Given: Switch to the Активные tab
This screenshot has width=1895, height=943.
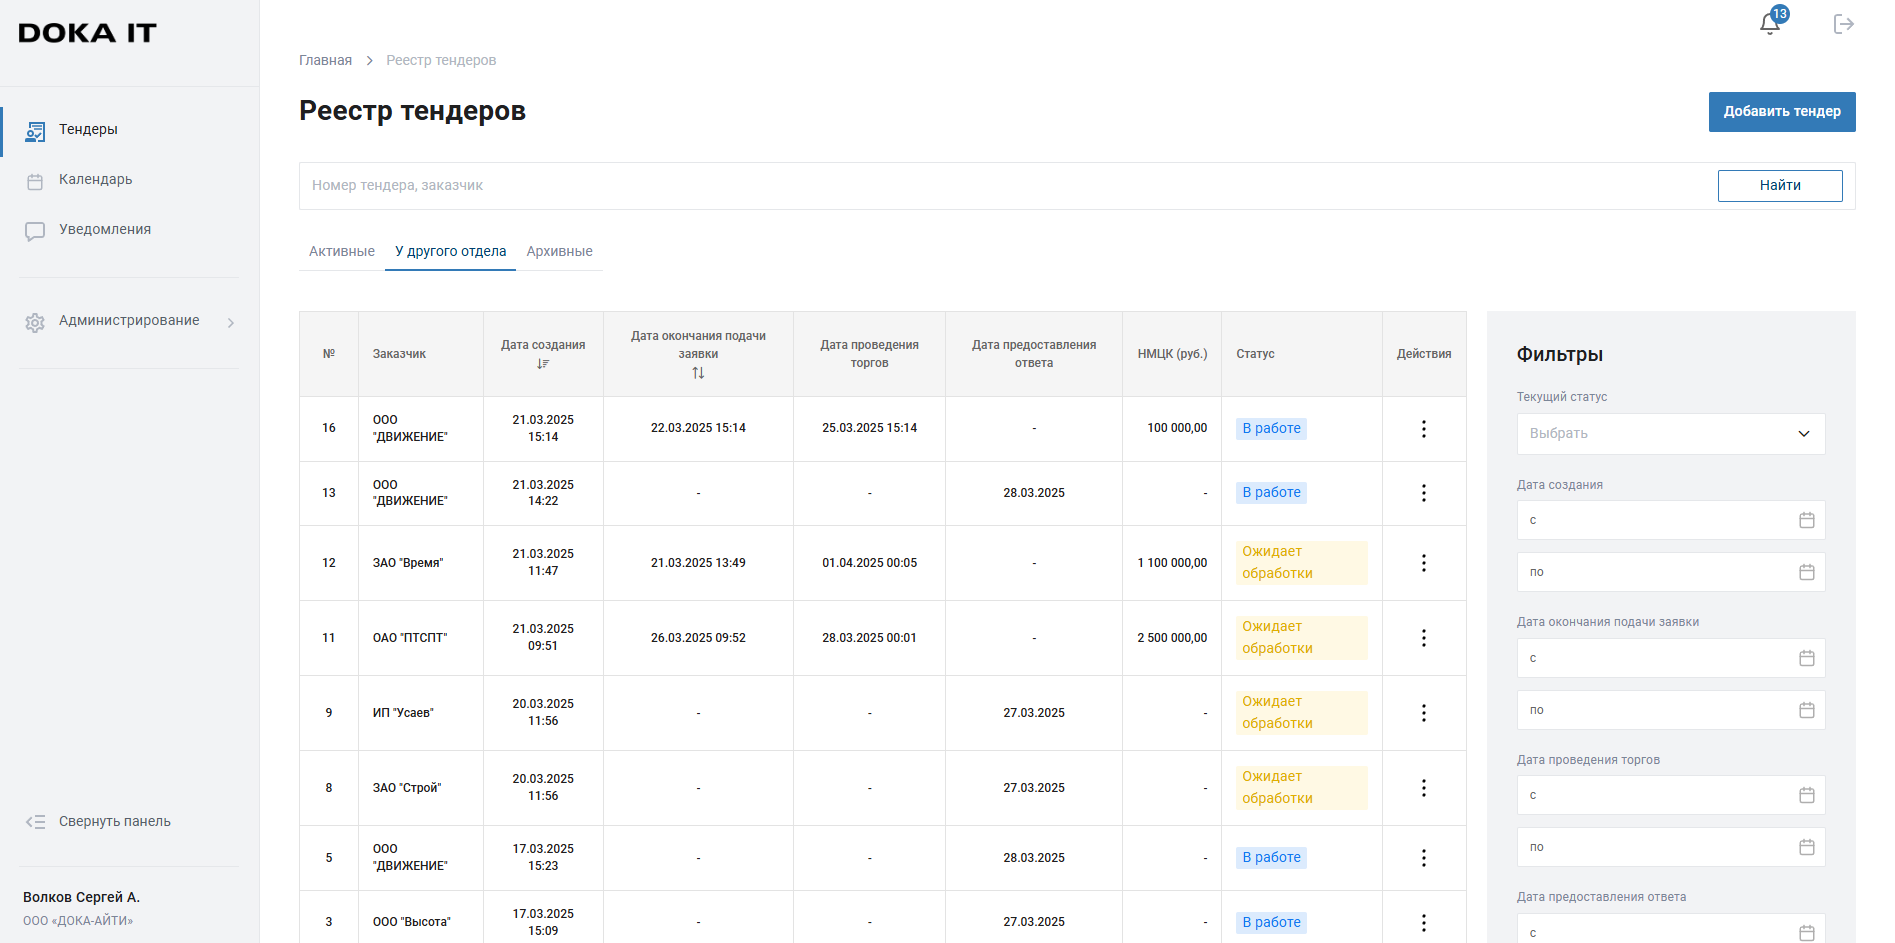Looking at the screenshot, I should coord(342,252).
